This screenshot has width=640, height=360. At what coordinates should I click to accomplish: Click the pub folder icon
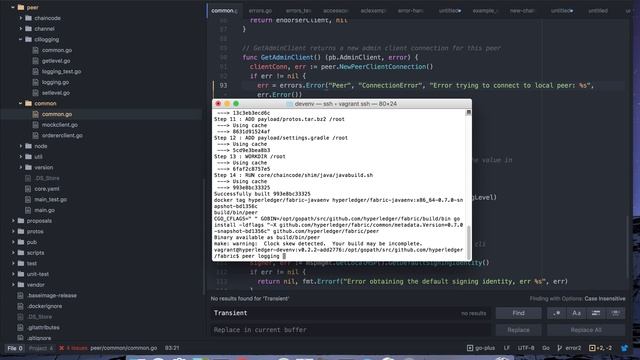click(x=21, y=242)
